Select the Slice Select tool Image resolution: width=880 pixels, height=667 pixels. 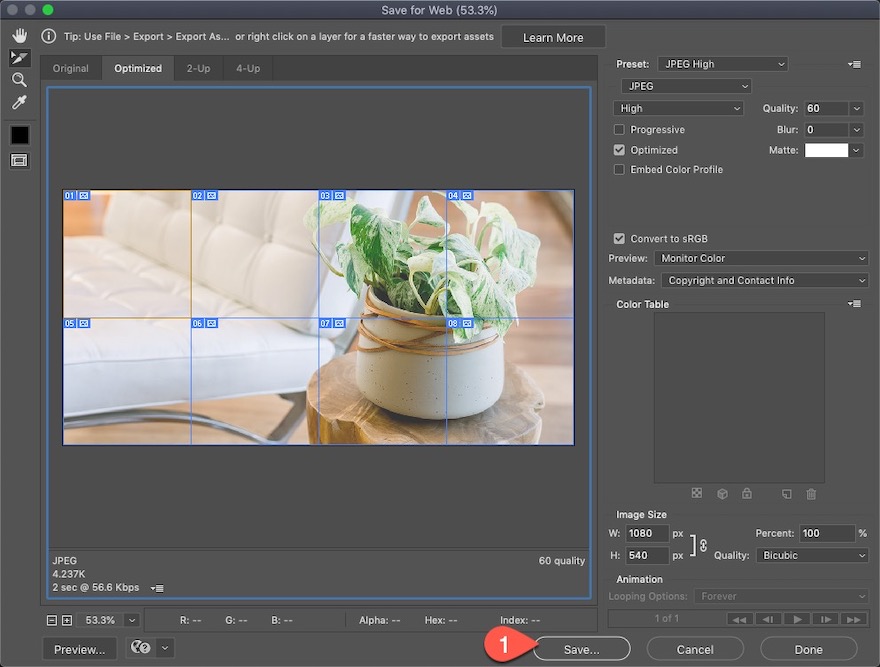(x=19, y=58)
